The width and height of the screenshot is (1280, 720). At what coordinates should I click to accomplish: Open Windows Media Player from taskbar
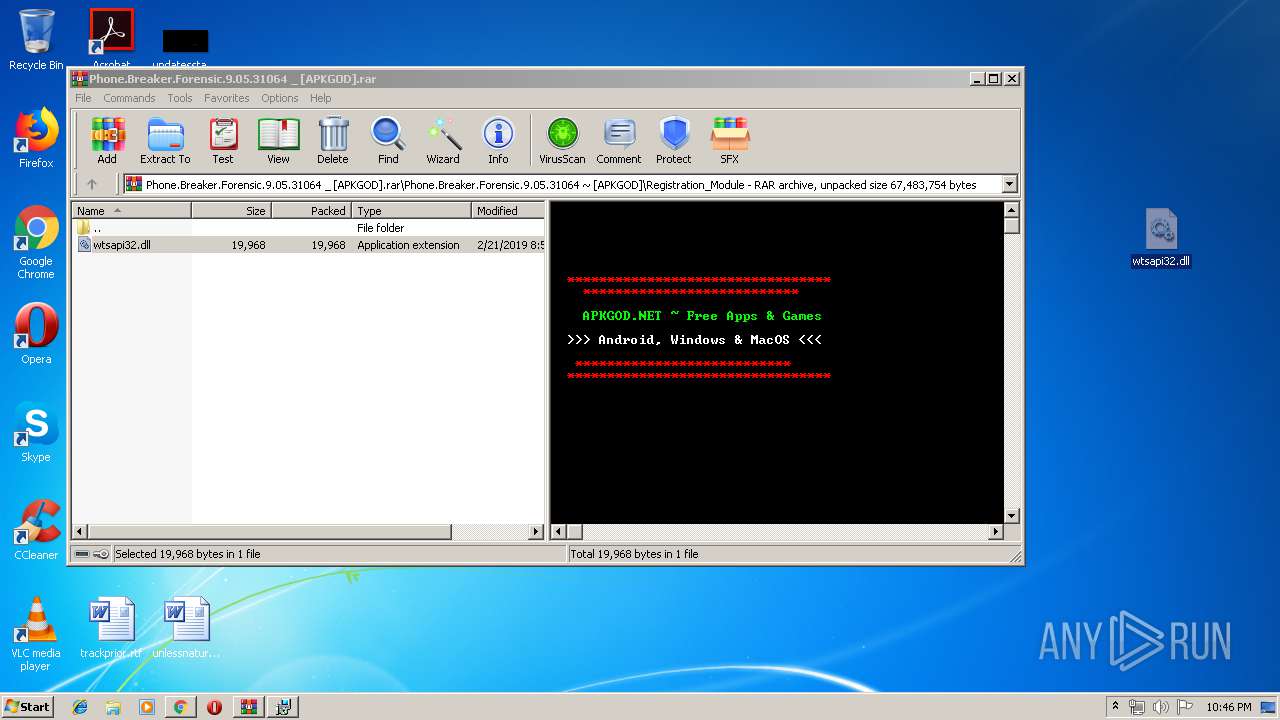point(147,707)
